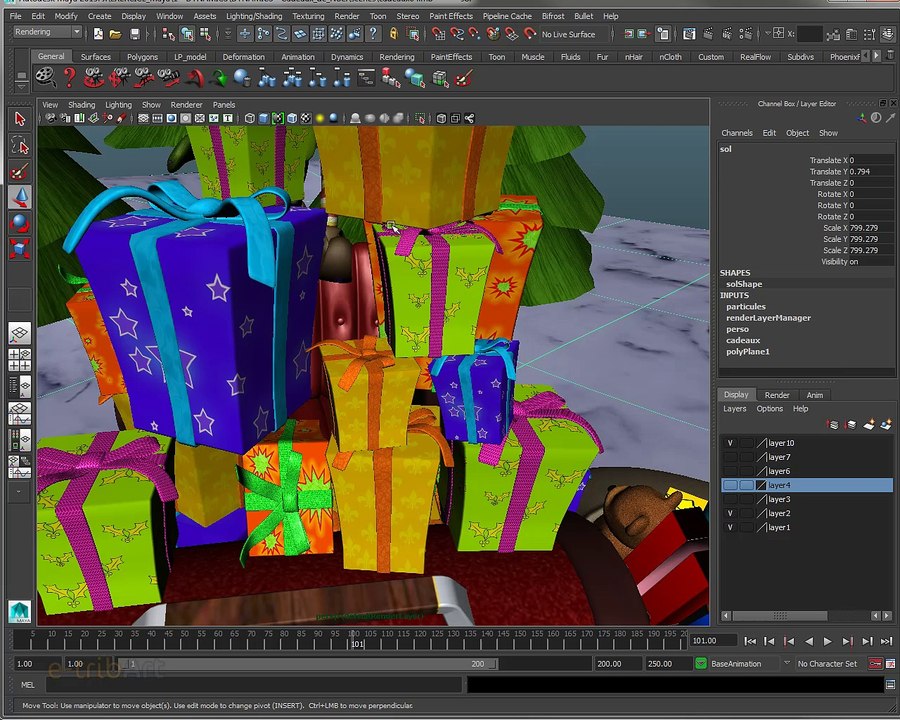Switch to the Dynamics shelf tab
Viewport: 900px width, 720px height.
(x=347, y=57)
